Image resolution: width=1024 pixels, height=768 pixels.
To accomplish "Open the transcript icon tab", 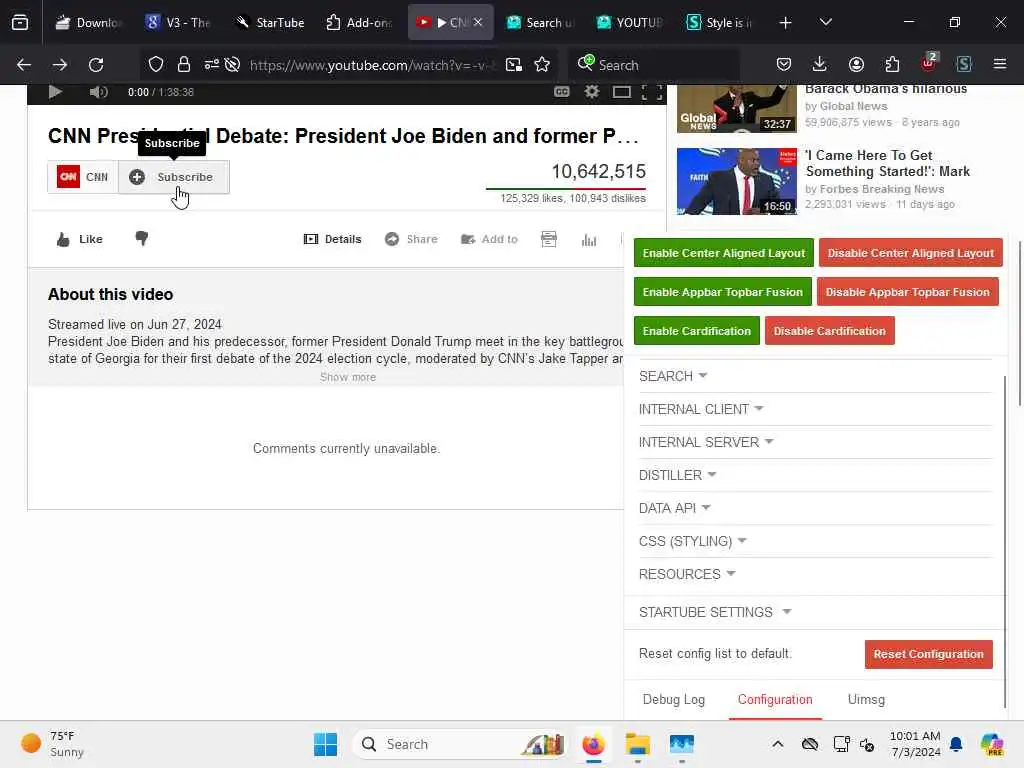I will 549,239.
